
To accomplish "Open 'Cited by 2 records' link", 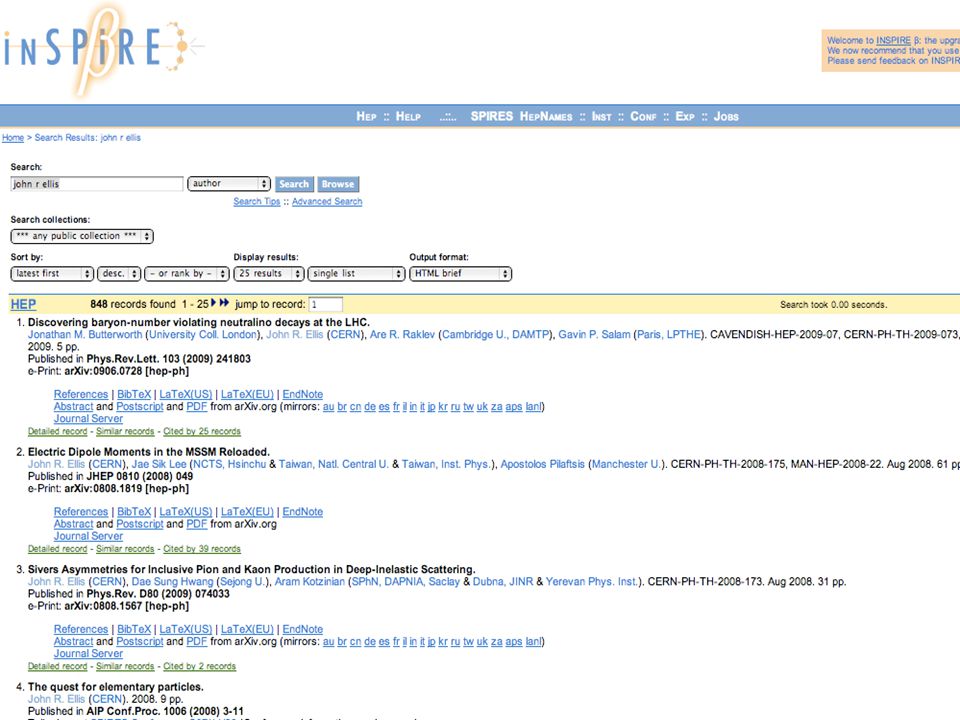I will pos(199,667).
